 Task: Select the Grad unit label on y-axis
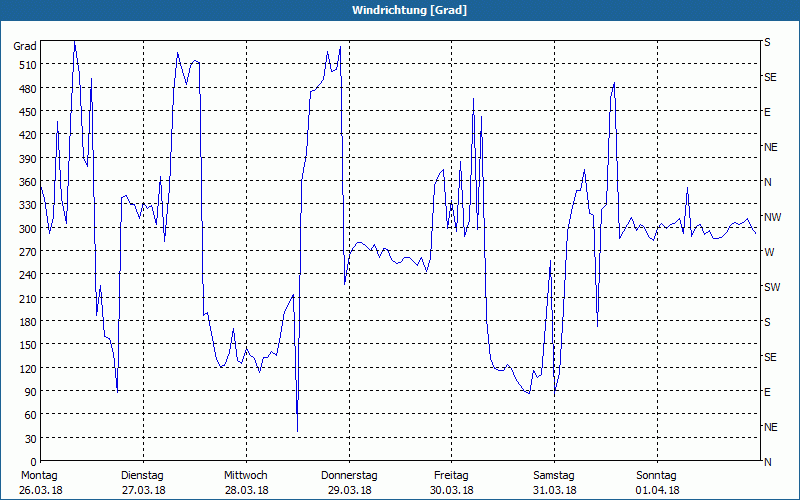point(25,46)
